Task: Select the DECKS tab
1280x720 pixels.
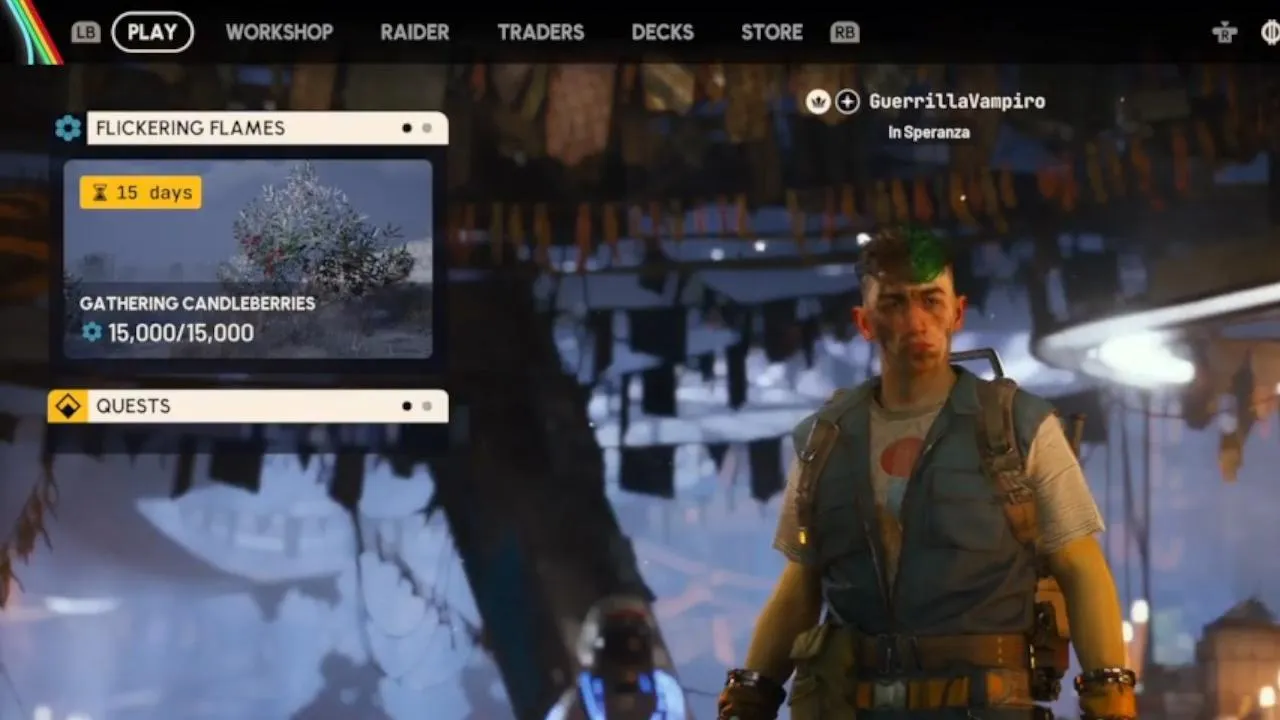Action: coord(662,32)
